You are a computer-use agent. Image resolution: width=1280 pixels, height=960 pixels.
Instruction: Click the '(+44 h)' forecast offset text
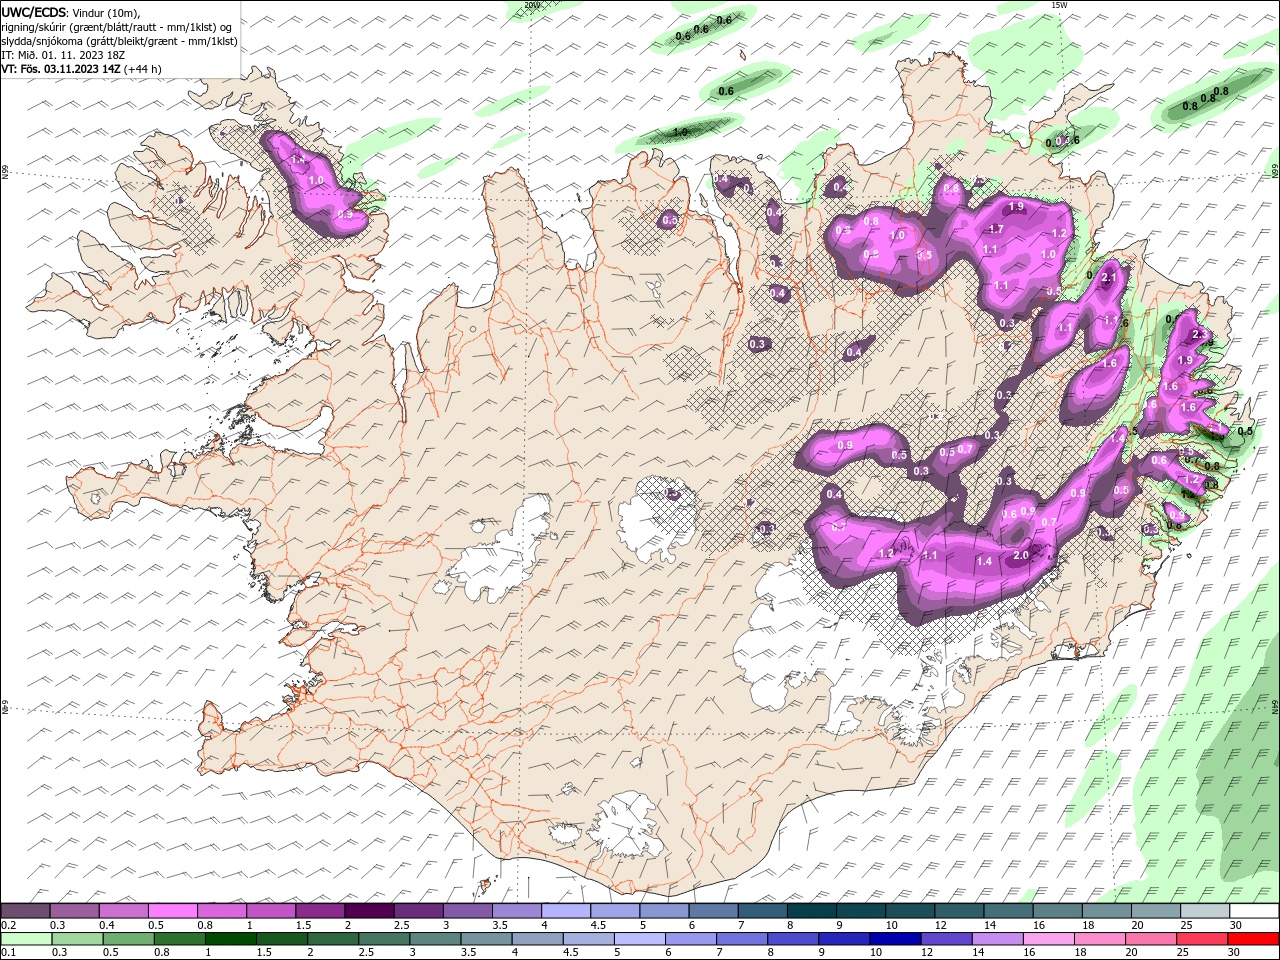click(x=144, y=69)
